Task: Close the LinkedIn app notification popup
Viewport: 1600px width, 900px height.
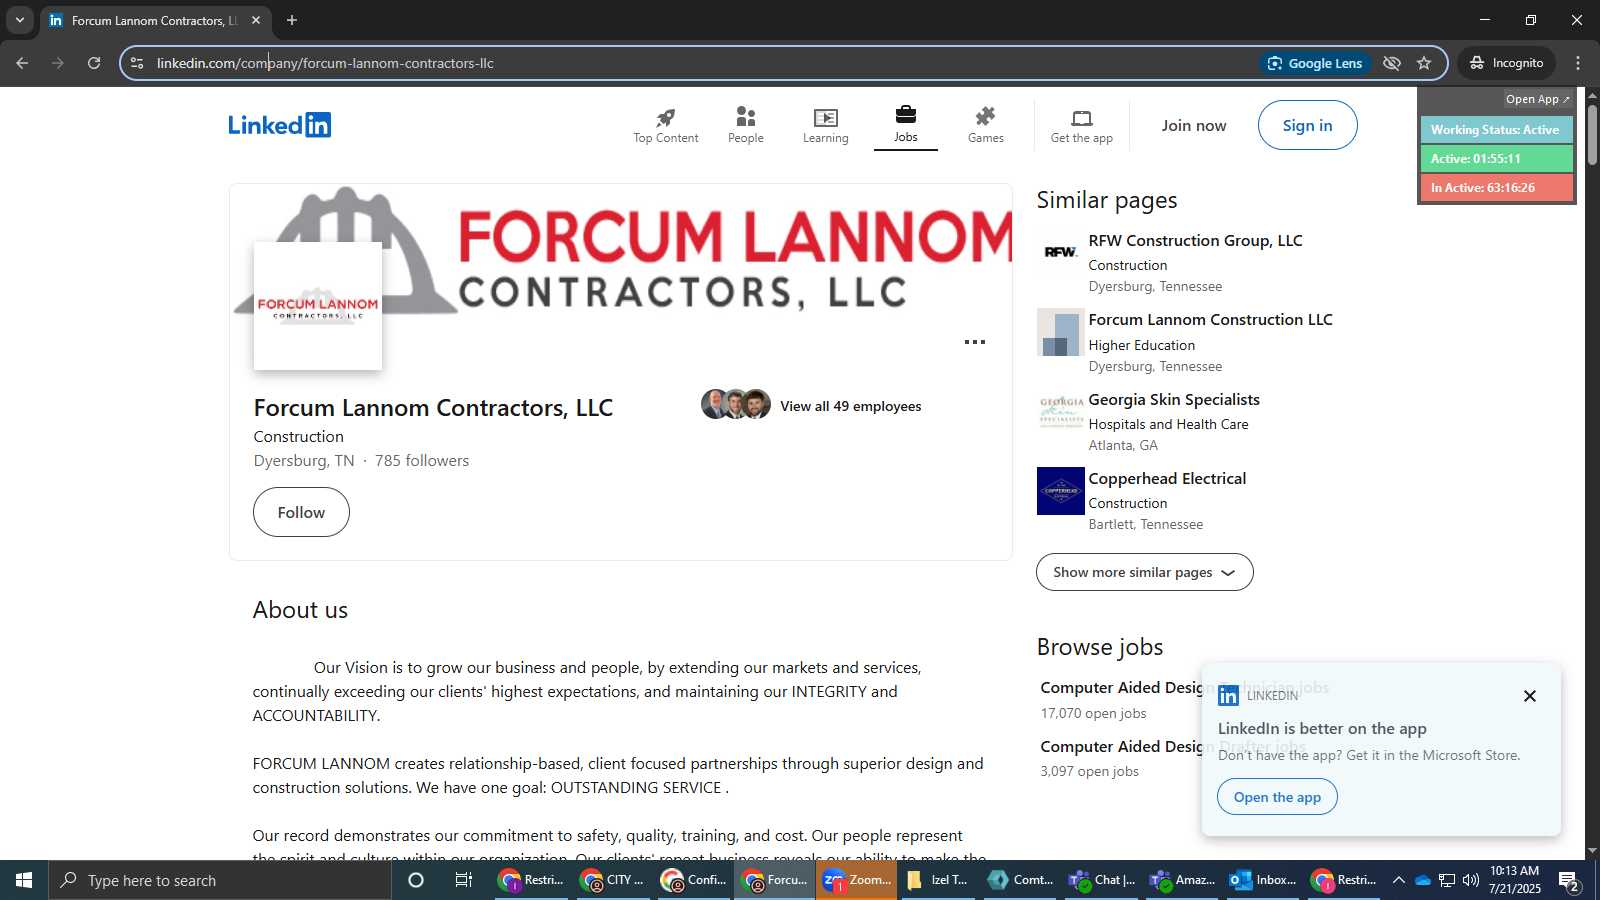Action: coord(1529,696)
